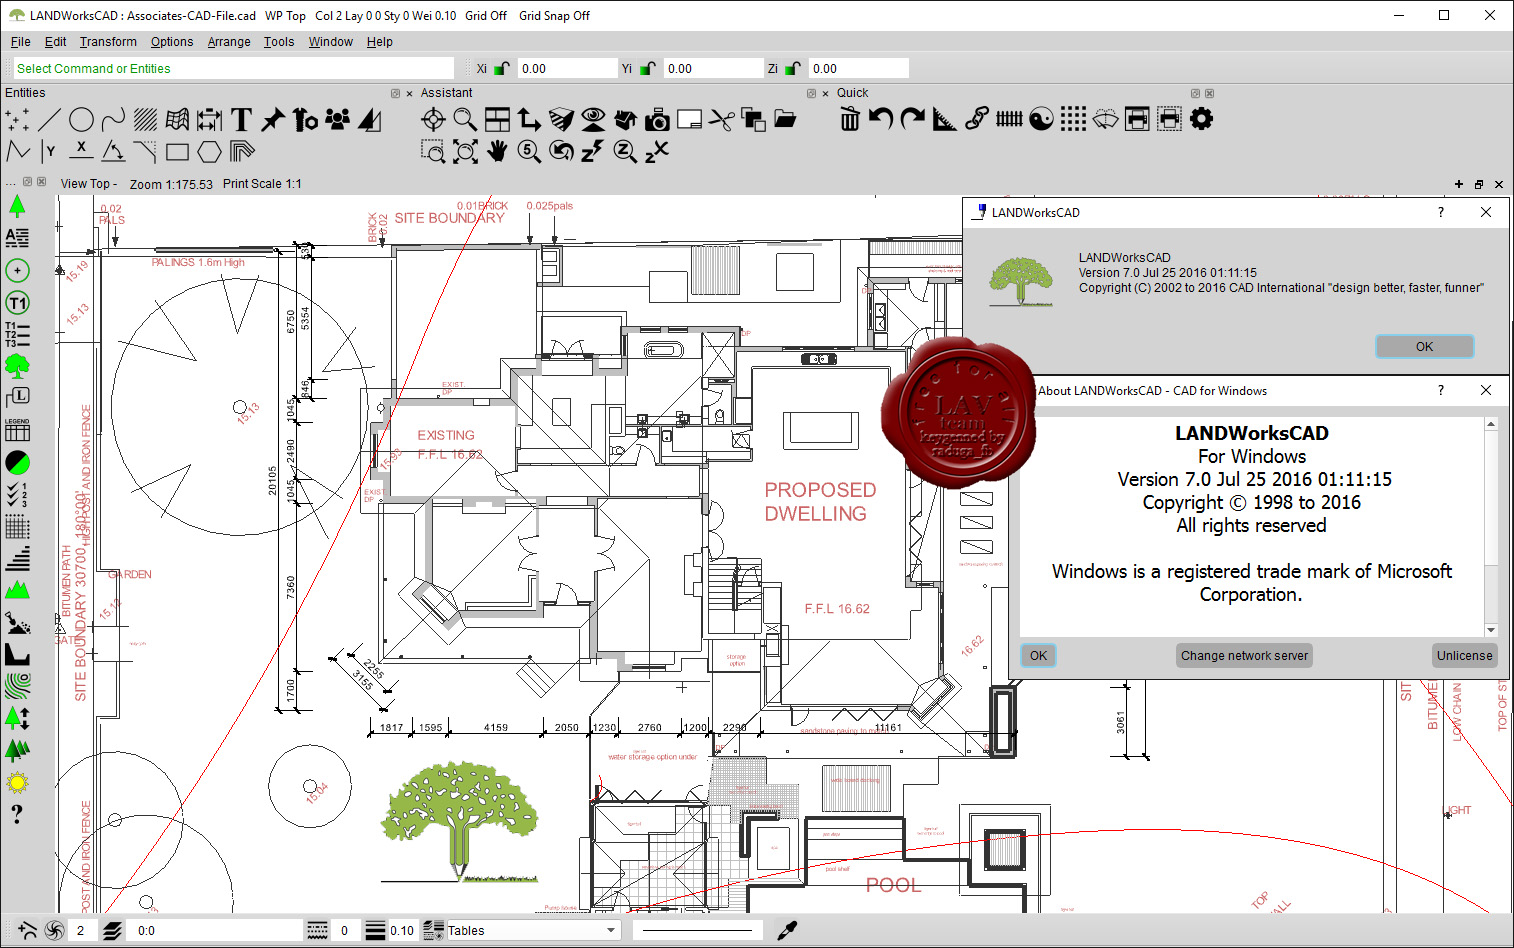The image size is (1514, 948).
Task: Open the settings gear in Quick toolbar
Action: click(x=1201, y=120)
